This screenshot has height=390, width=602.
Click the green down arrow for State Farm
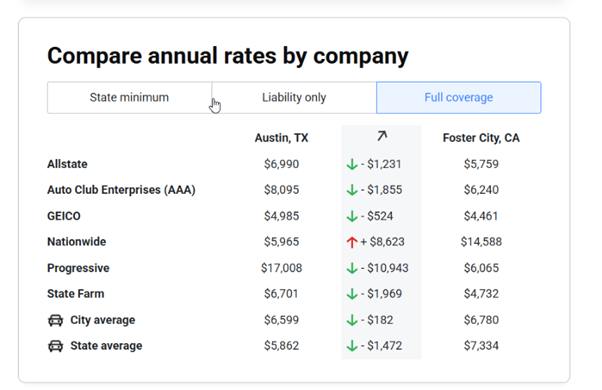[352, 294]
